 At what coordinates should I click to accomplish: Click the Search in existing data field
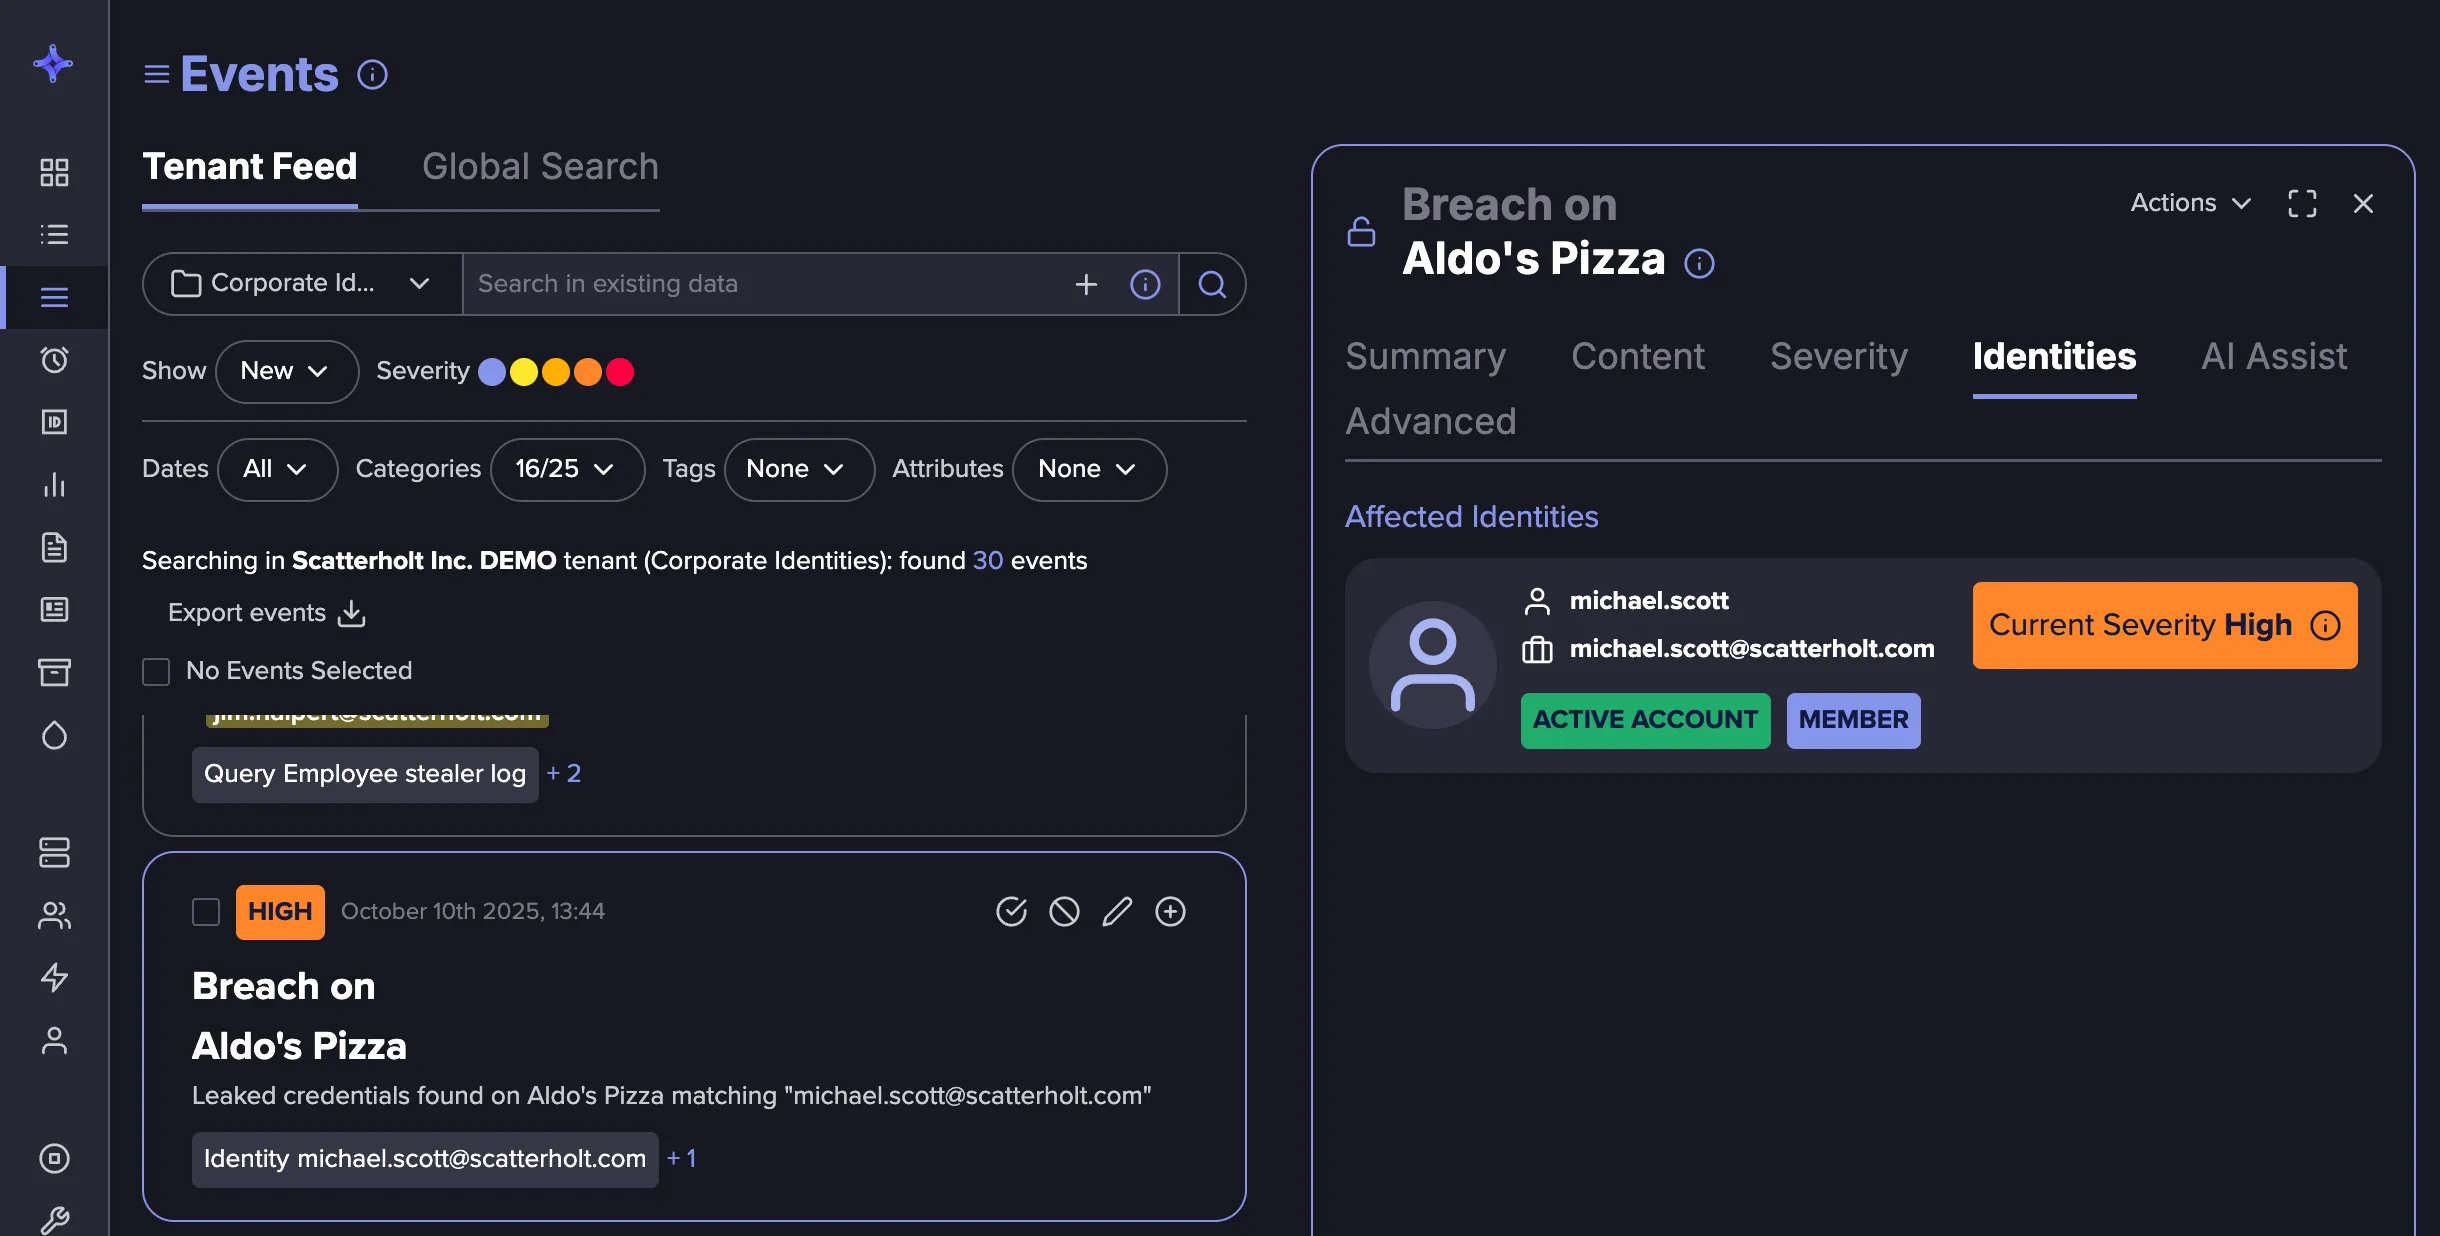765,284
